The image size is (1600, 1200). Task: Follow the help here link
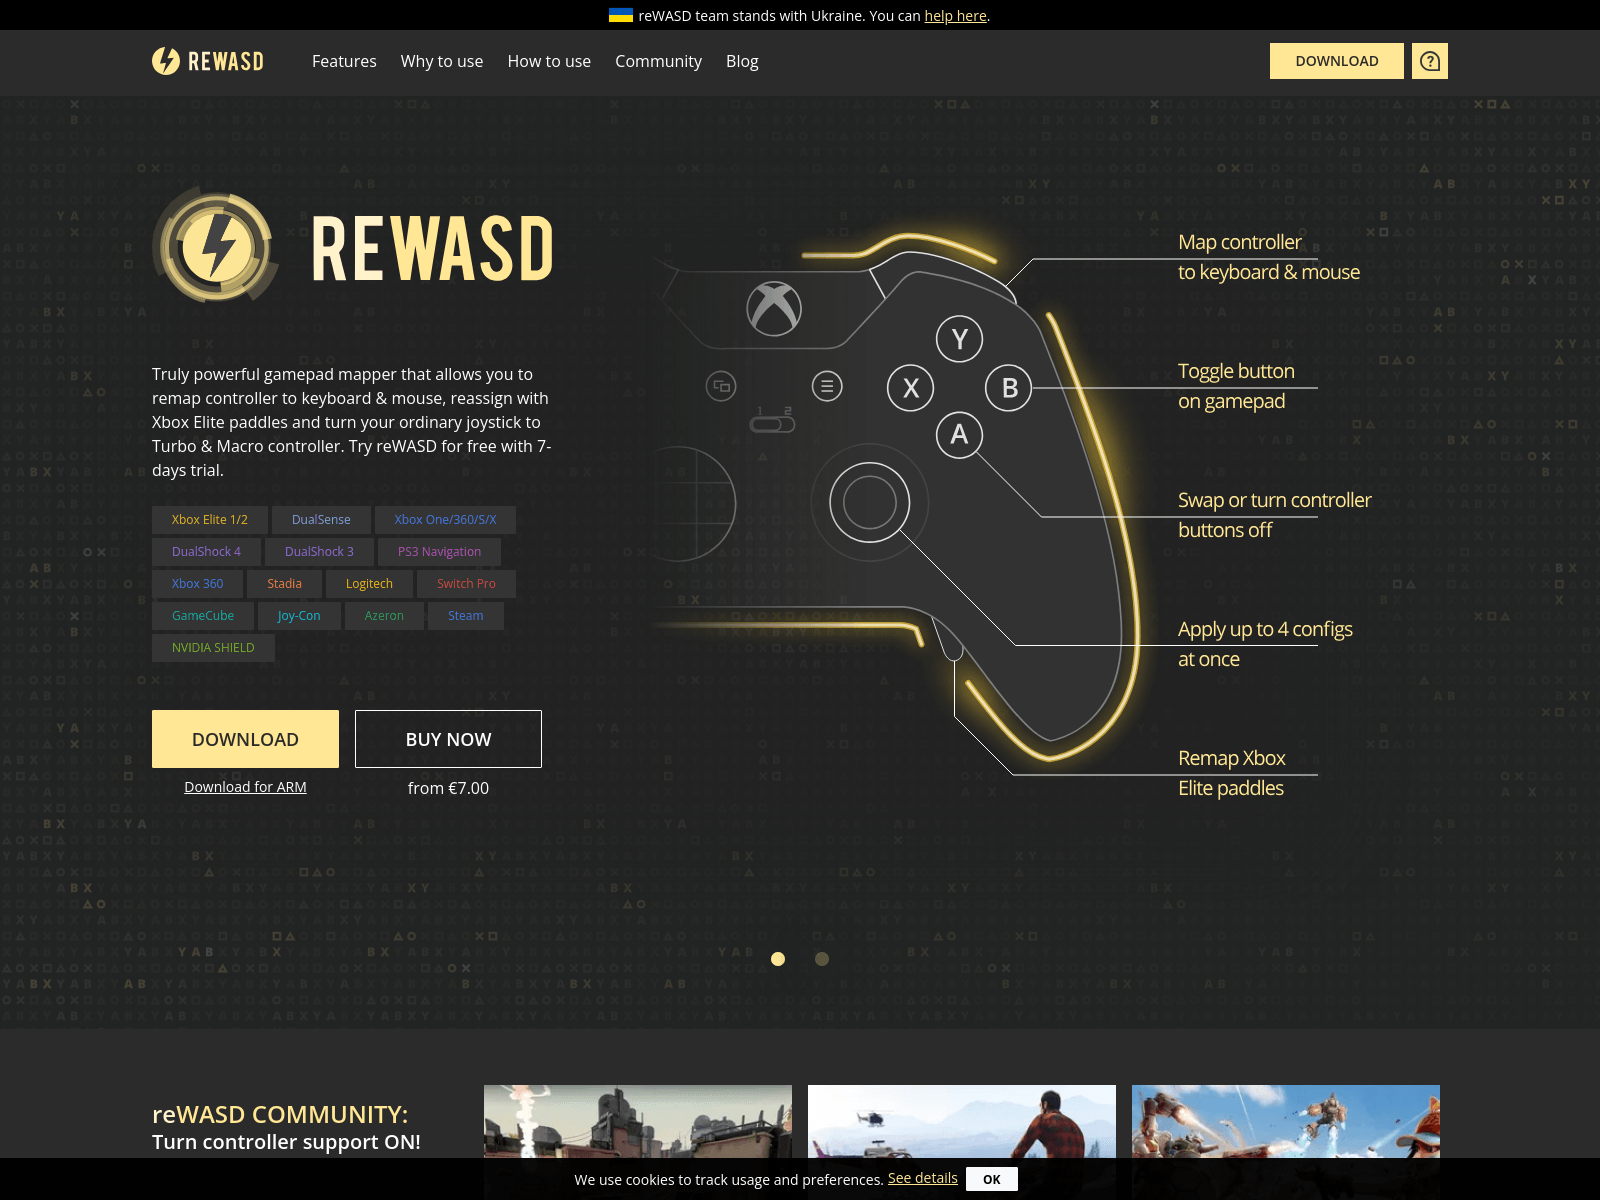955,15
